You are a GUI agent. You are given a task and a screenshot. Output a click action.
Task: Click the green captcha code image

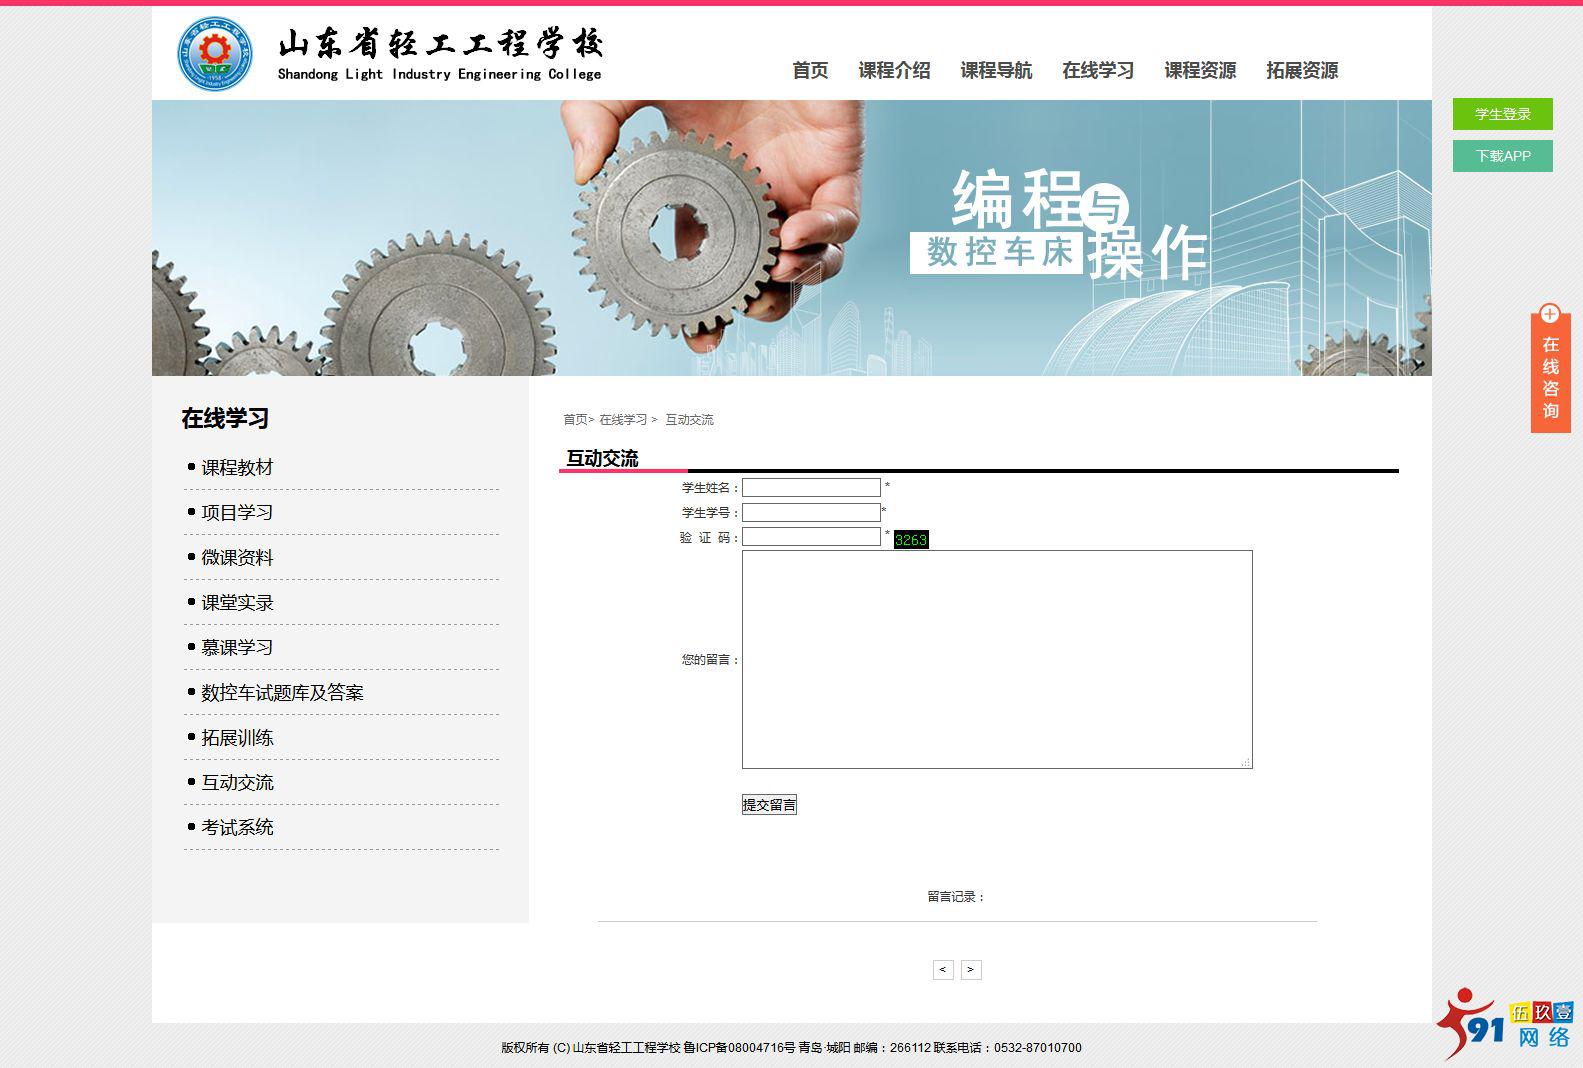click(910, 540)
